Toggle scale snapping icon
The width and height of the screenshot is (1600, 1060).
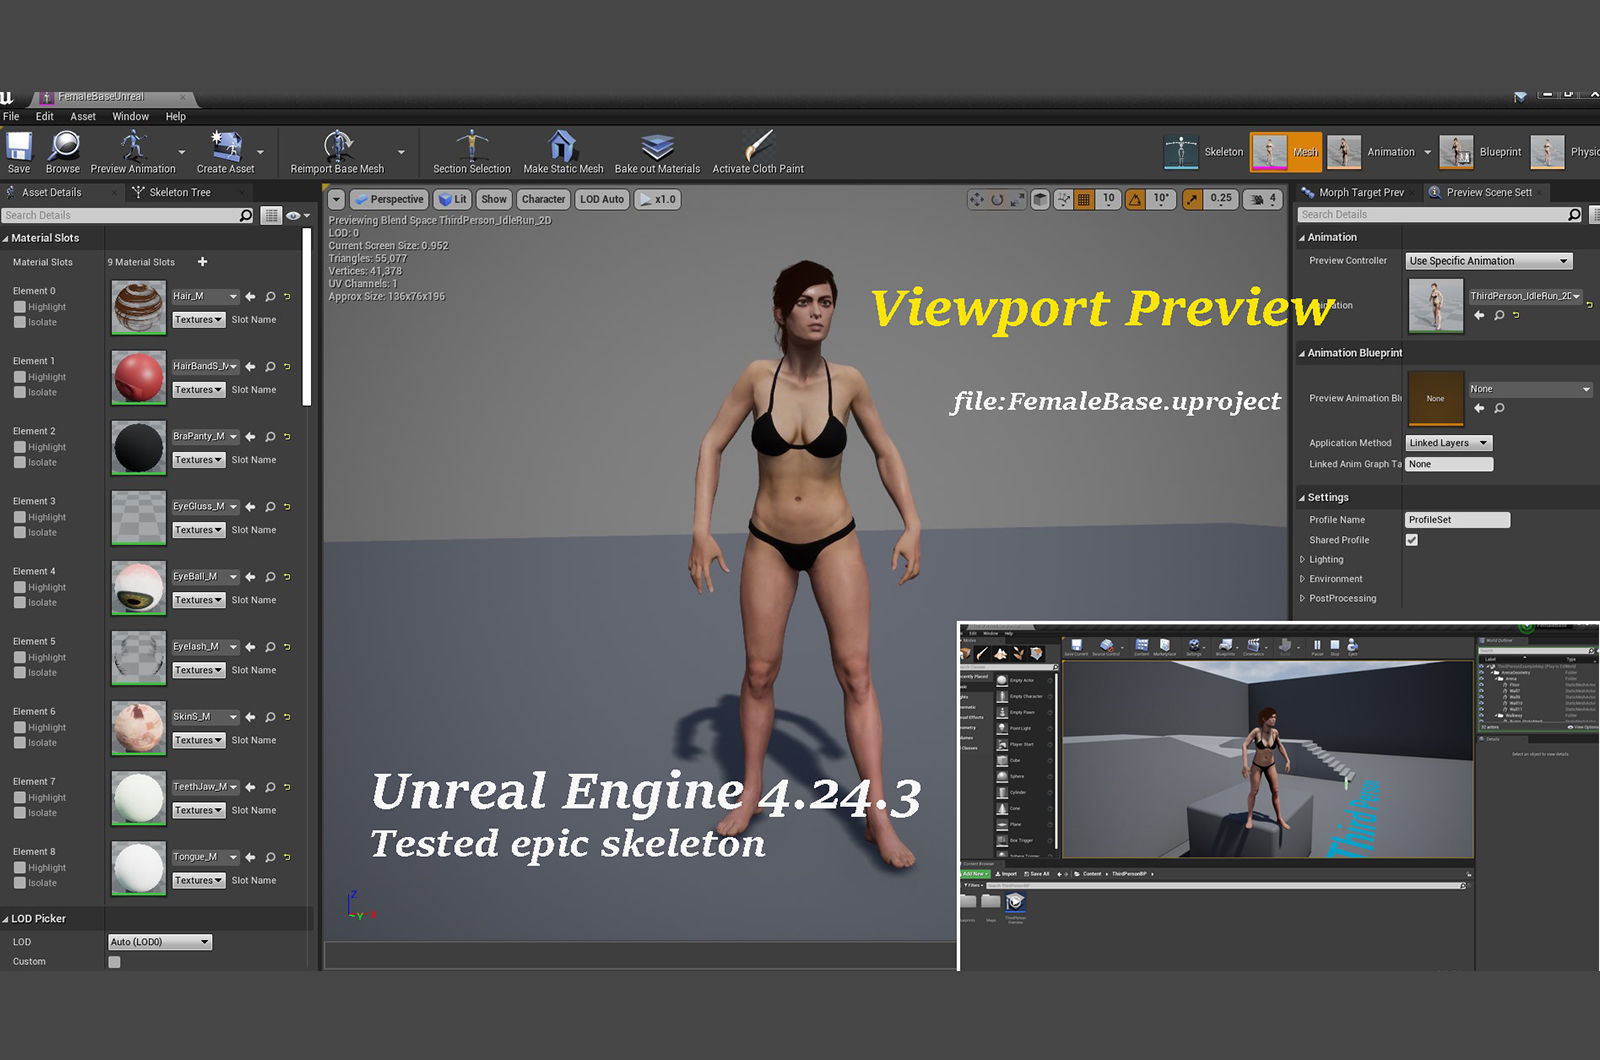pyautogui.click(x=1192, y=199)
